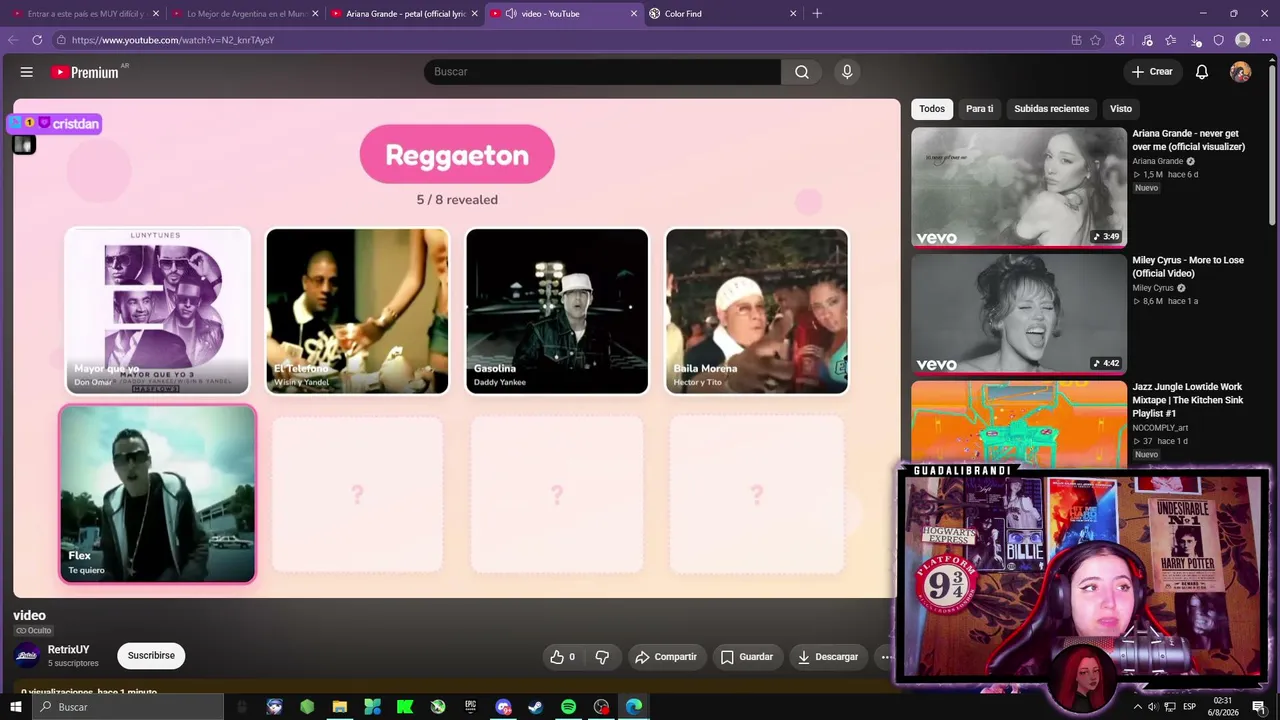Open YouTube notifications bell
Screen dimensions: 1280x720
coord(1202,72)
